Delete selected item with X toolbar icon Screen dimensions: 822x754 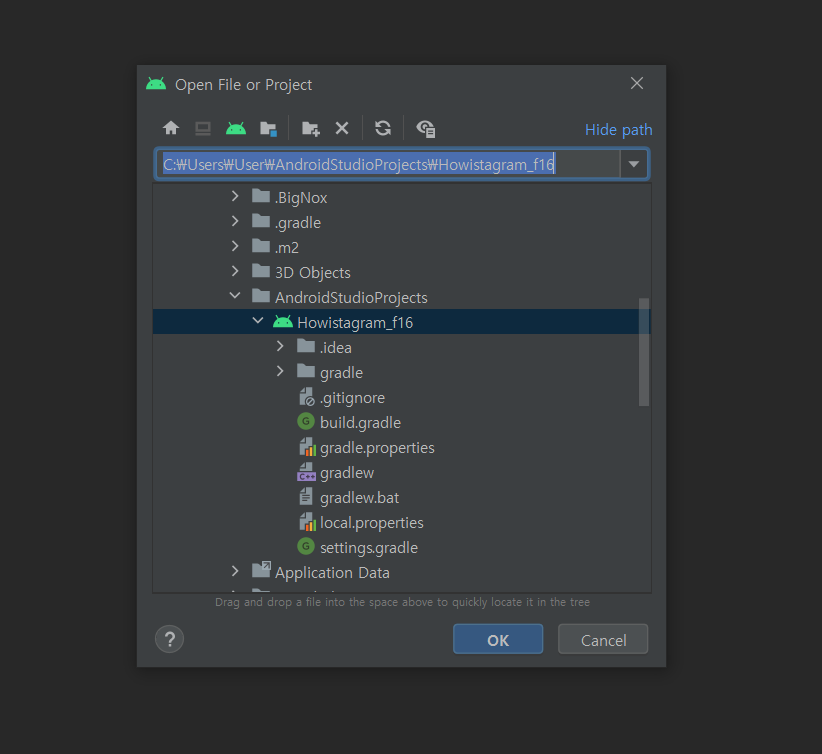[x=342, y=128]
